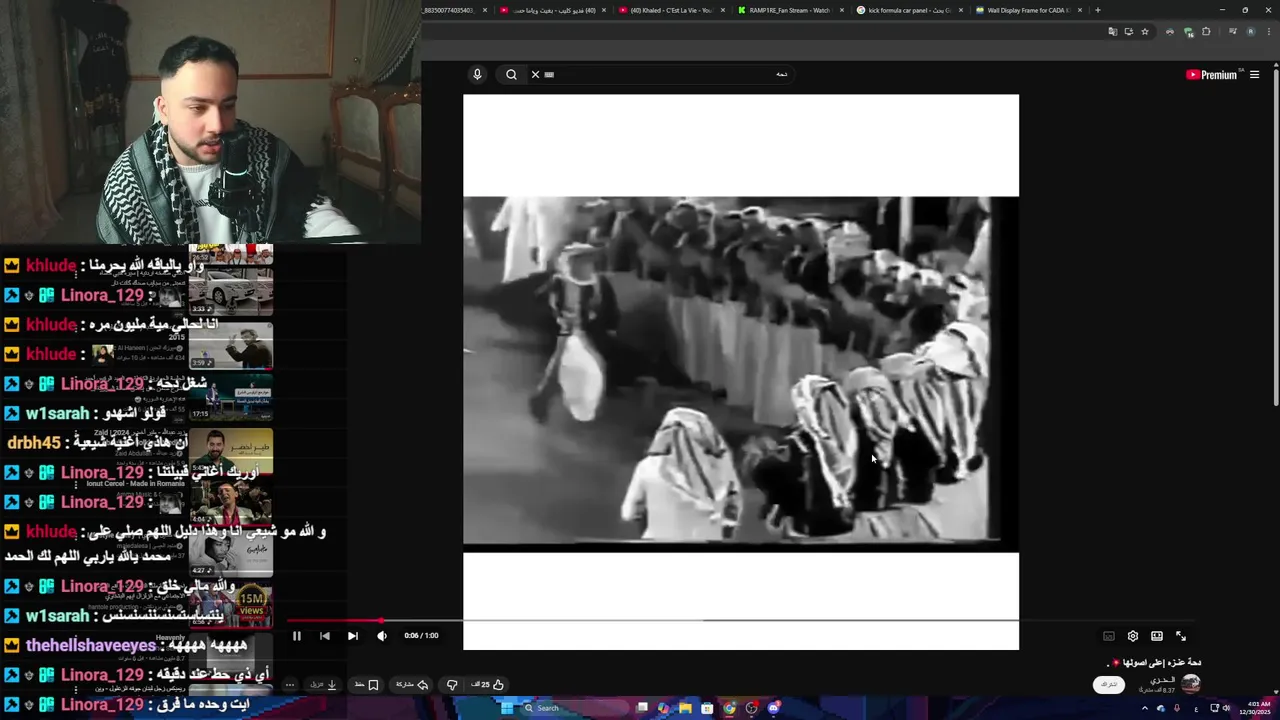Image resolution: width=1280 pixels, height=720 pixels.
Task: Start voice search with microphone icon
Action: pyautogui.click(x=477, y=74)
